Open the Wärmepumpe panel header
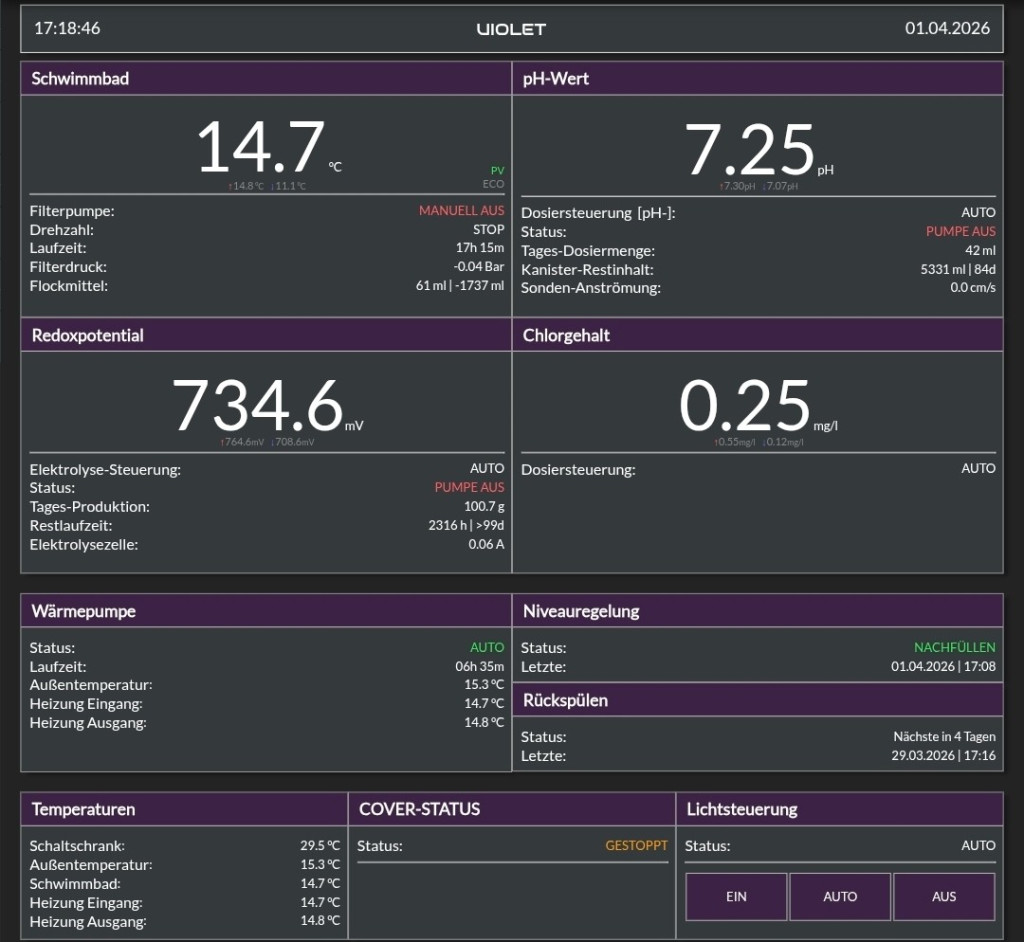This screenshot has width=1024, height=942. point(266,611)
